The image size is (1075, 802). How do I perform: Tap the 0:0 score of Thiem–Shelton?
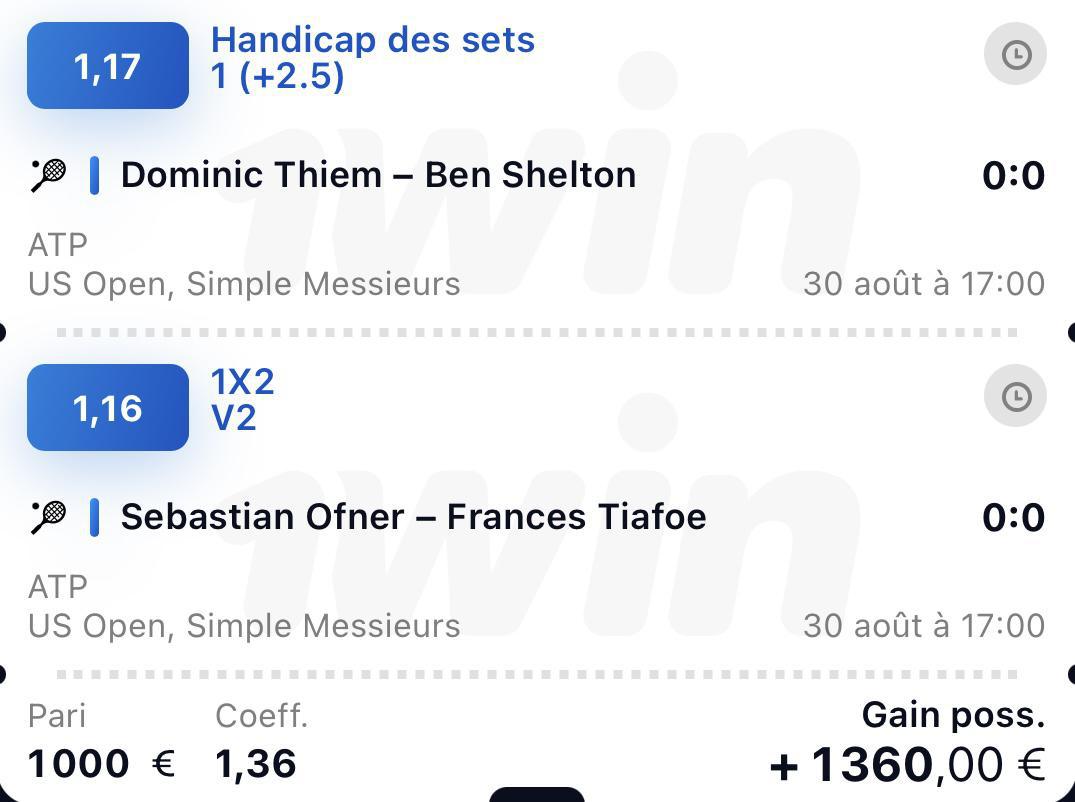(1013, 175)
